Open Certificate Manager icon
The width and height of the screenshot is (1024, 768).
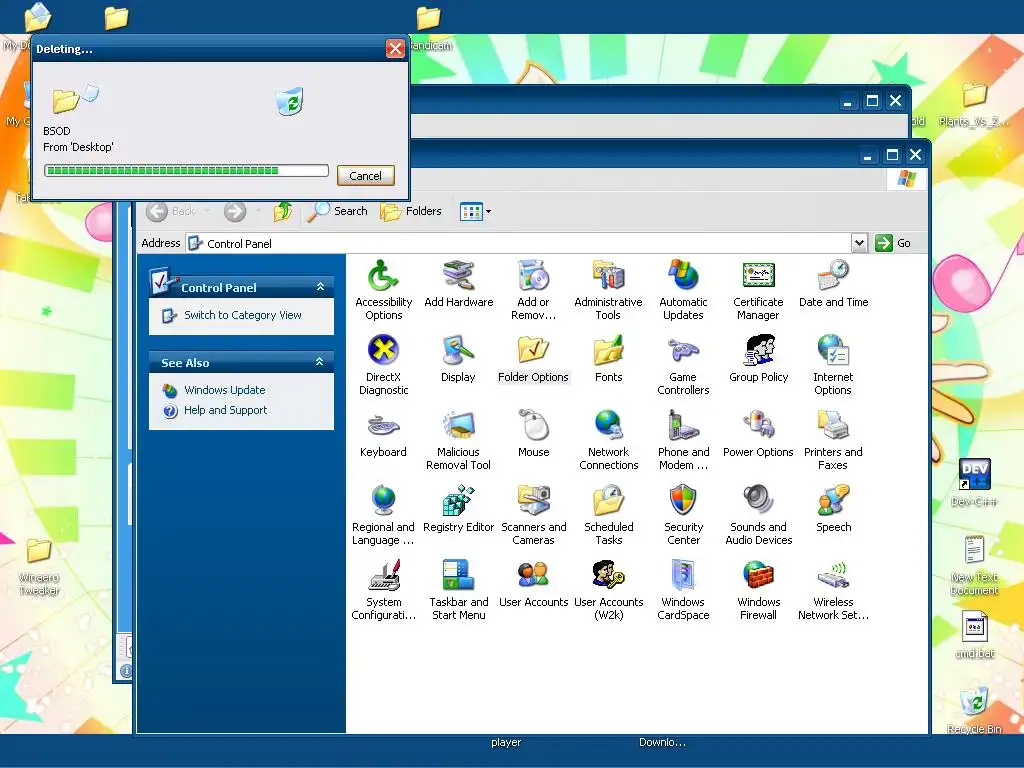758,290
